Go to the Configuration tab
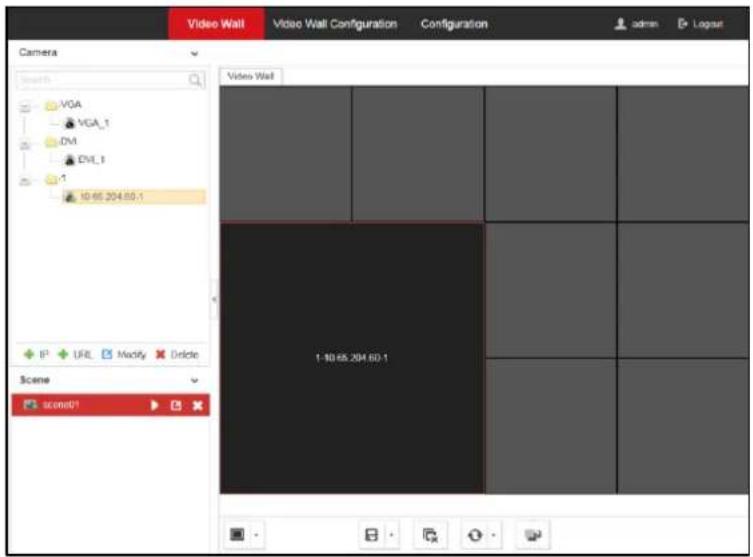The width and height of the screenshot is (753, 557). pos(454,24)
